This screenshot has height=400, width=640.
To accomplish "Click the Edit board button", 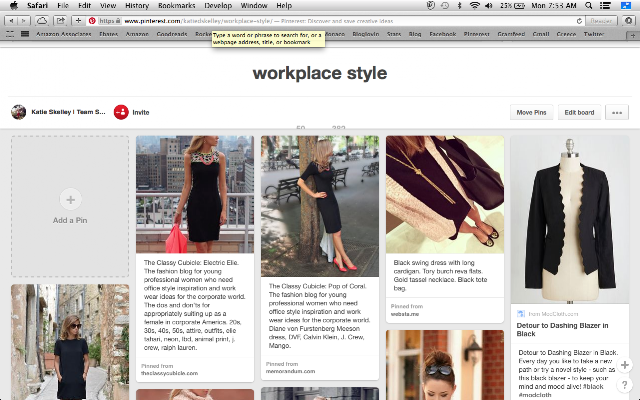I will tap(579, 112).
